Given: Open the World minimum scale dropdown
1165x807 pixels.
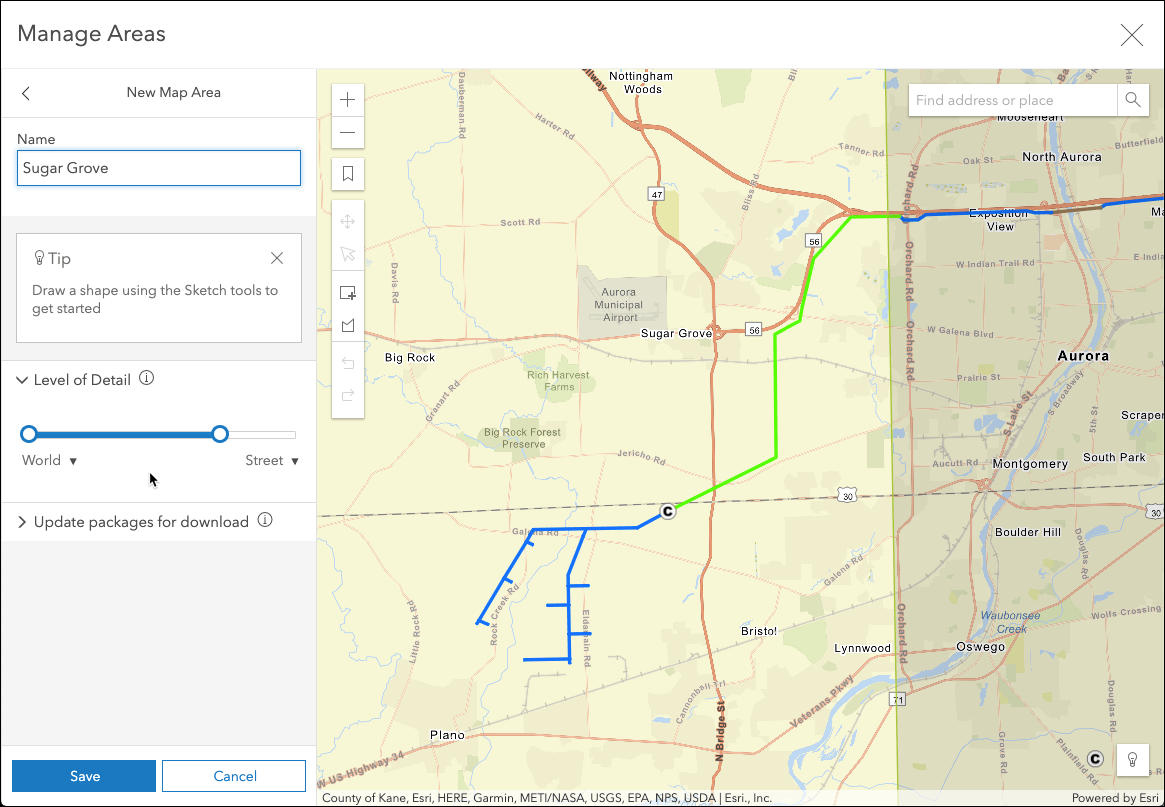Looking at the screenshot, I should click(50, 461).
